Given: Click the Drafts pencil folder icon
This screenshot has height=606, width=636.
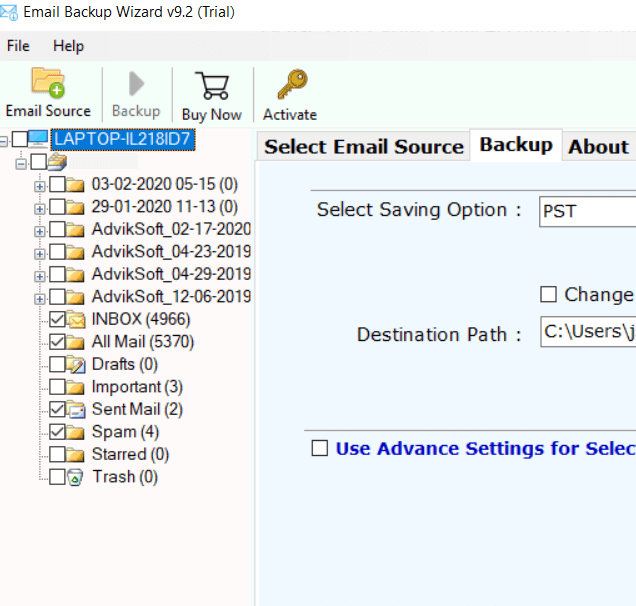Looking at the screenshot, I should click(76, 364).
